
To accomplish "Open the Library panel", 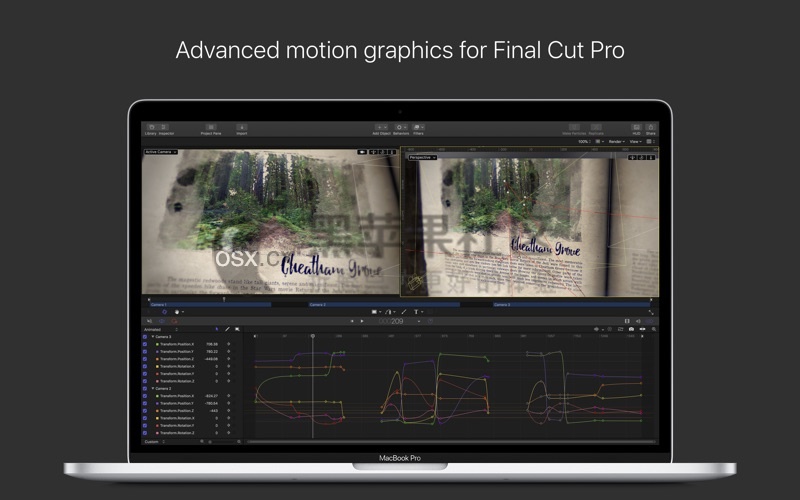I will 151,127.
